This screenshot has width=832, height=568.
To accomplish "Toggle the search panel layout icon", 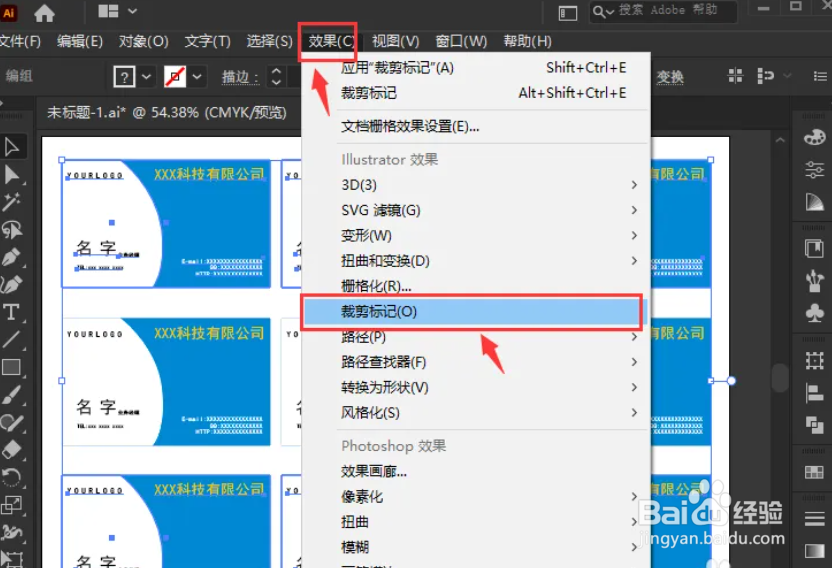I will tap(568, 13).
